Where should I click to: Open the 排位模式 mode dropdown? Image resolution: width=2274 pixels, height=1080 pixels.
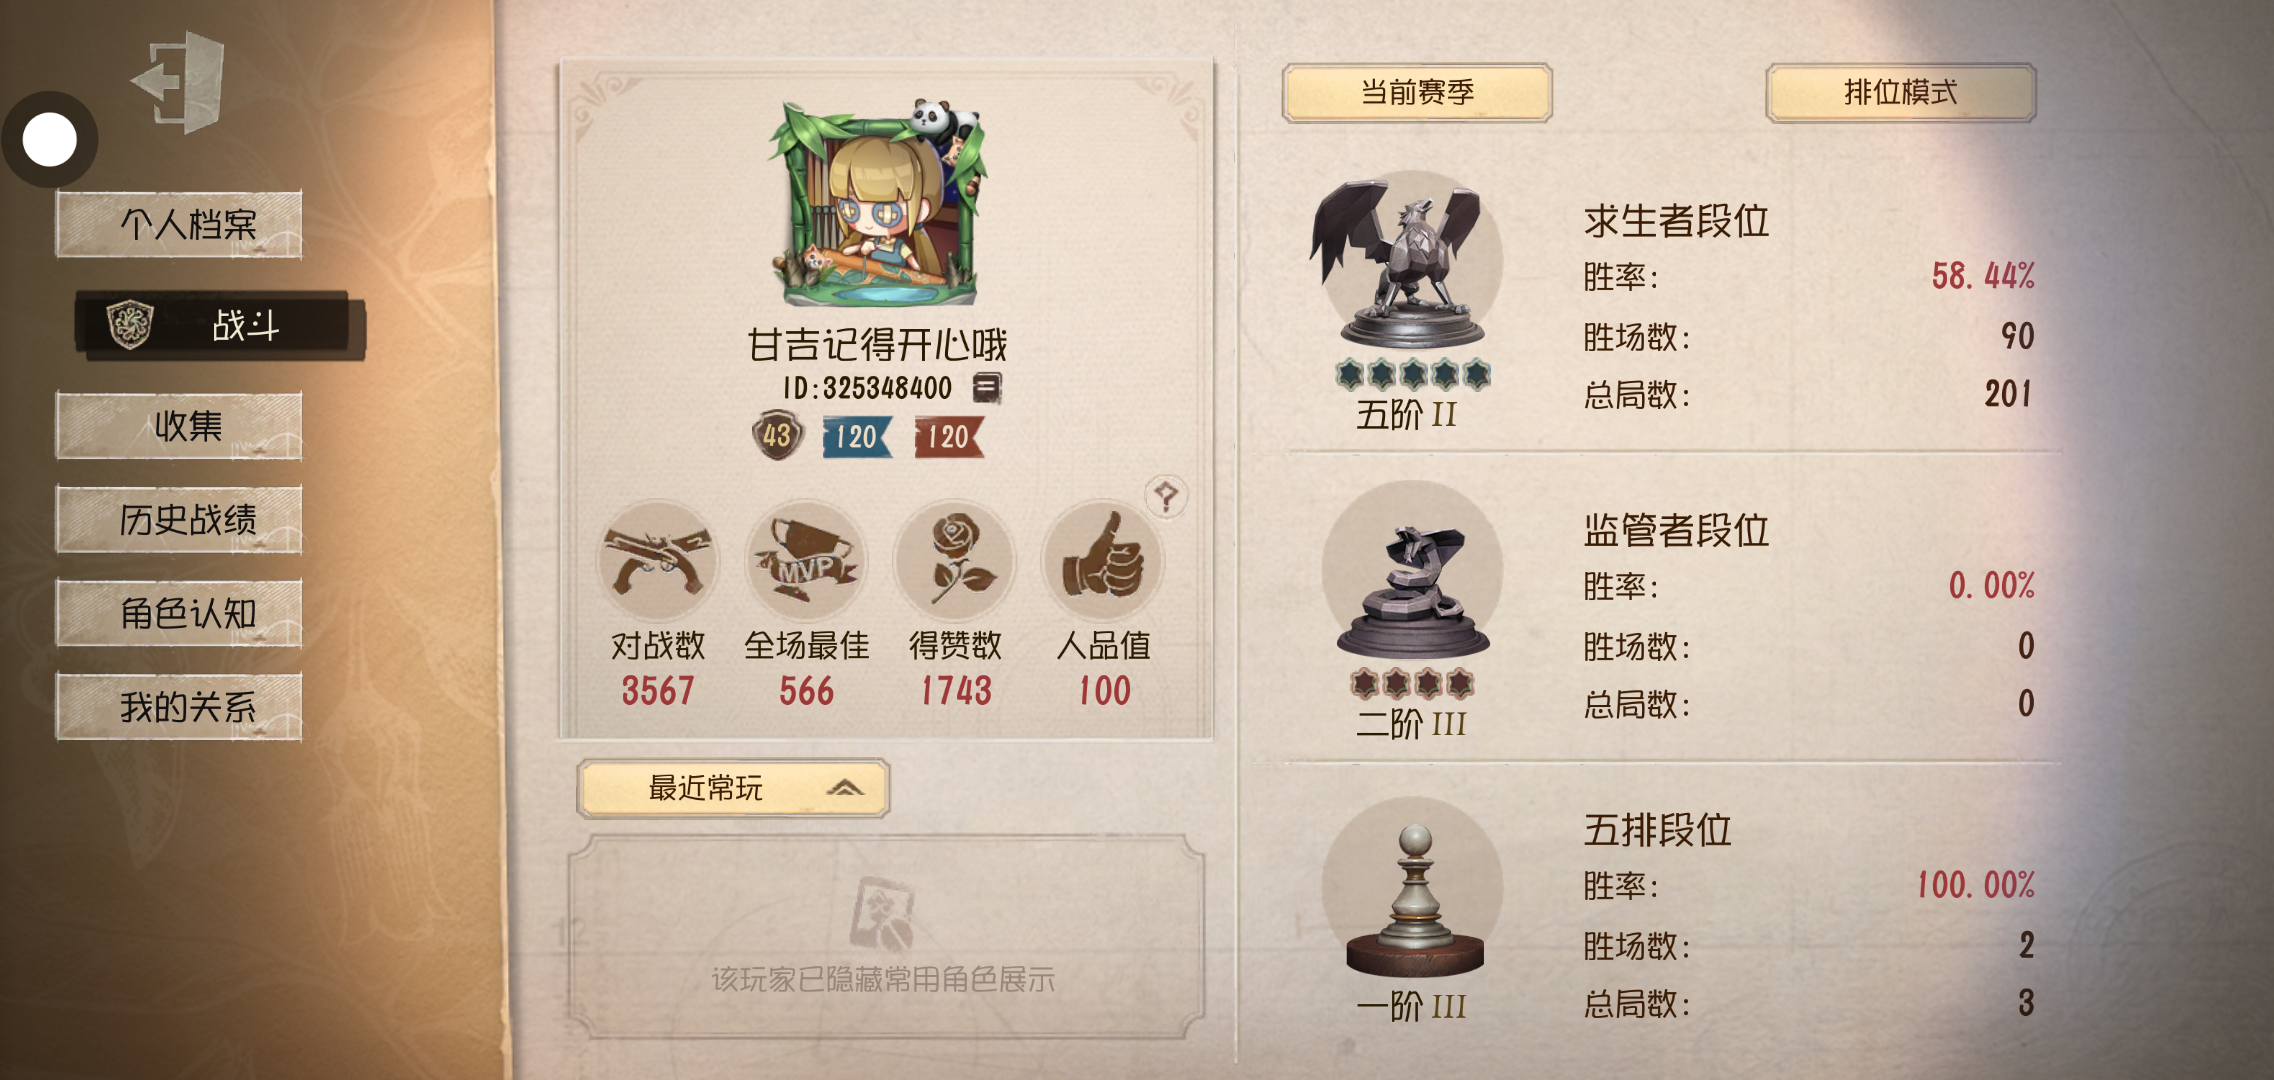[1900, 93]
